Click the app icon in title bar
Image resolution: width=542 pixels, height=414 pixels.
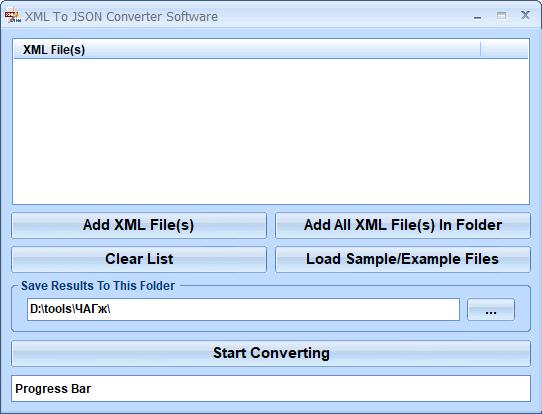[x=12, y=16]
